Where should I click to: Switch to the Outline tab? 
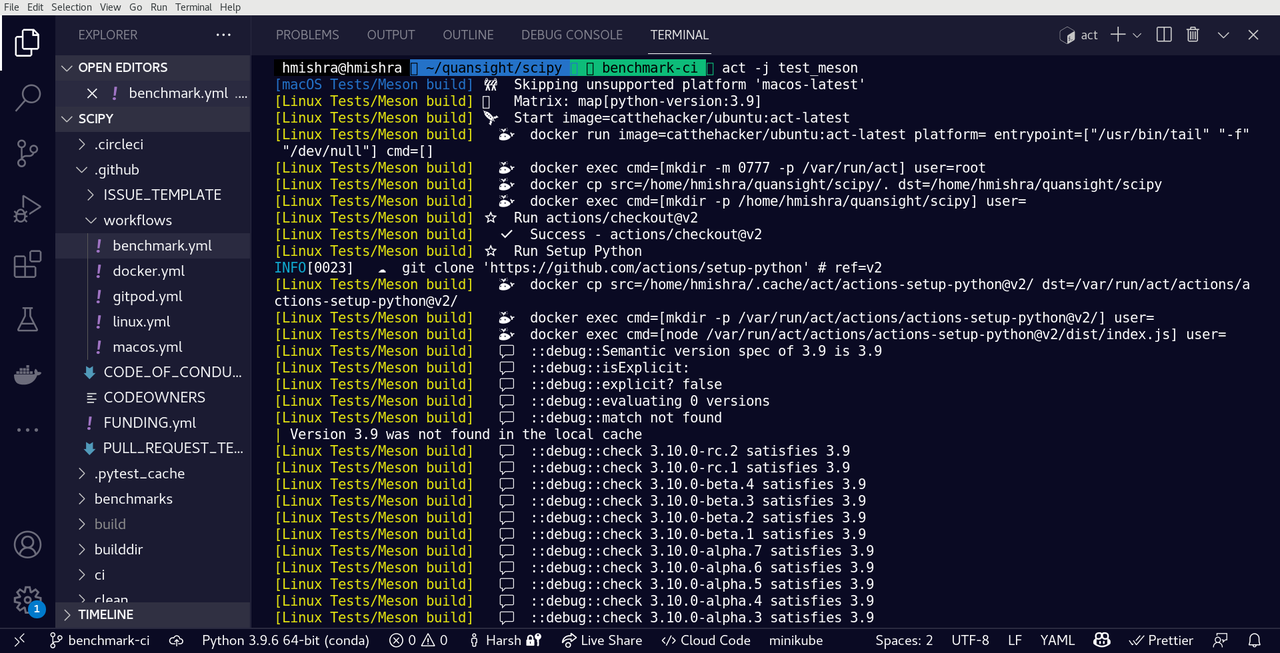tap(468, 35)
